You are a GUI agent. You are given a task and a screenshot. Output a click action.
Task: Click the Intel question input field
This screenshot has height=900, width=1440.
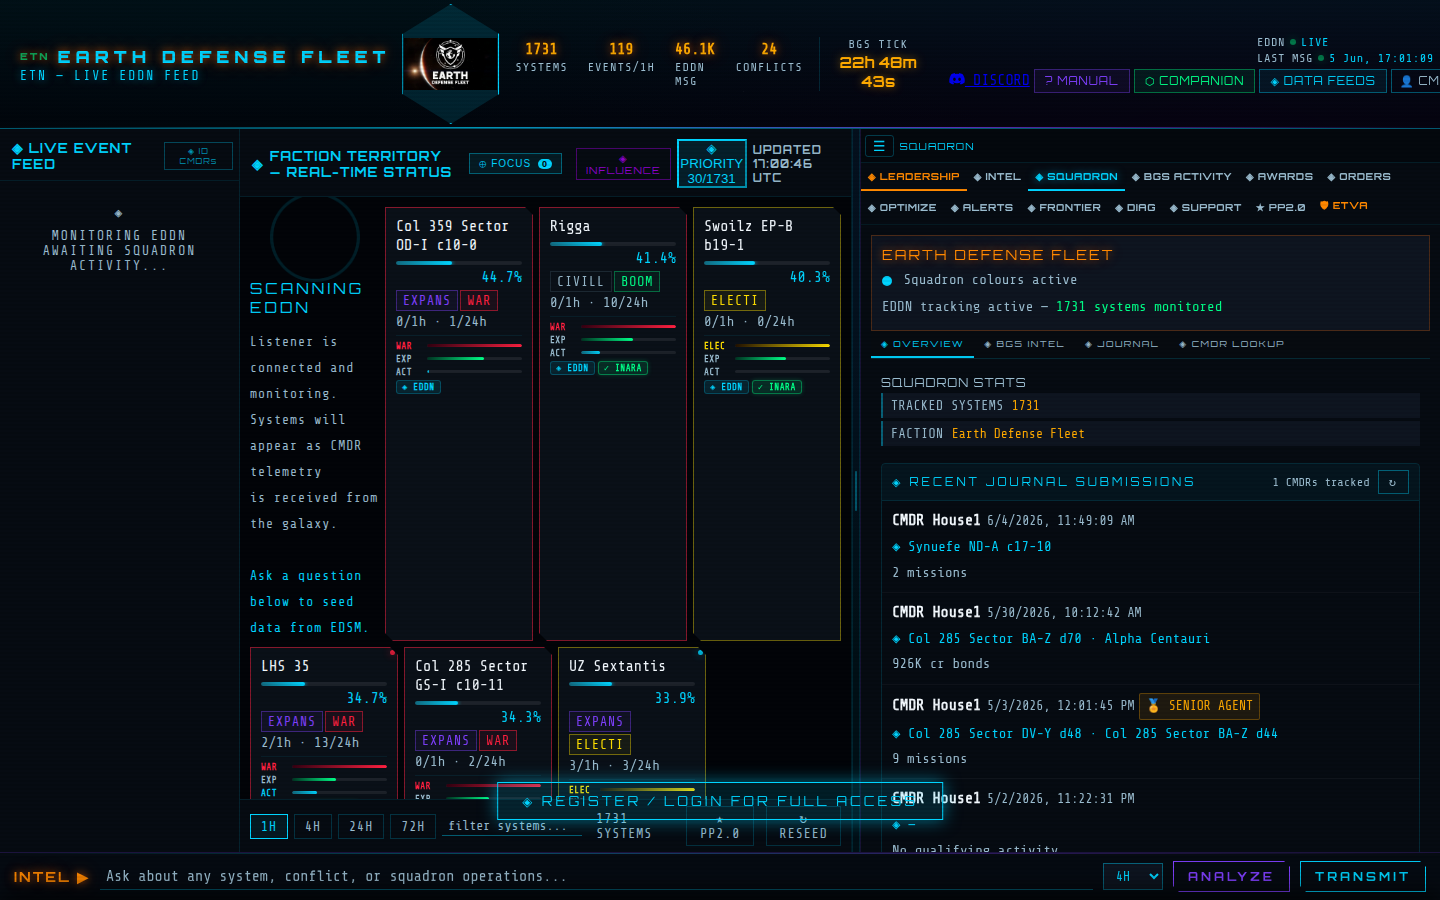coord(596,876)
